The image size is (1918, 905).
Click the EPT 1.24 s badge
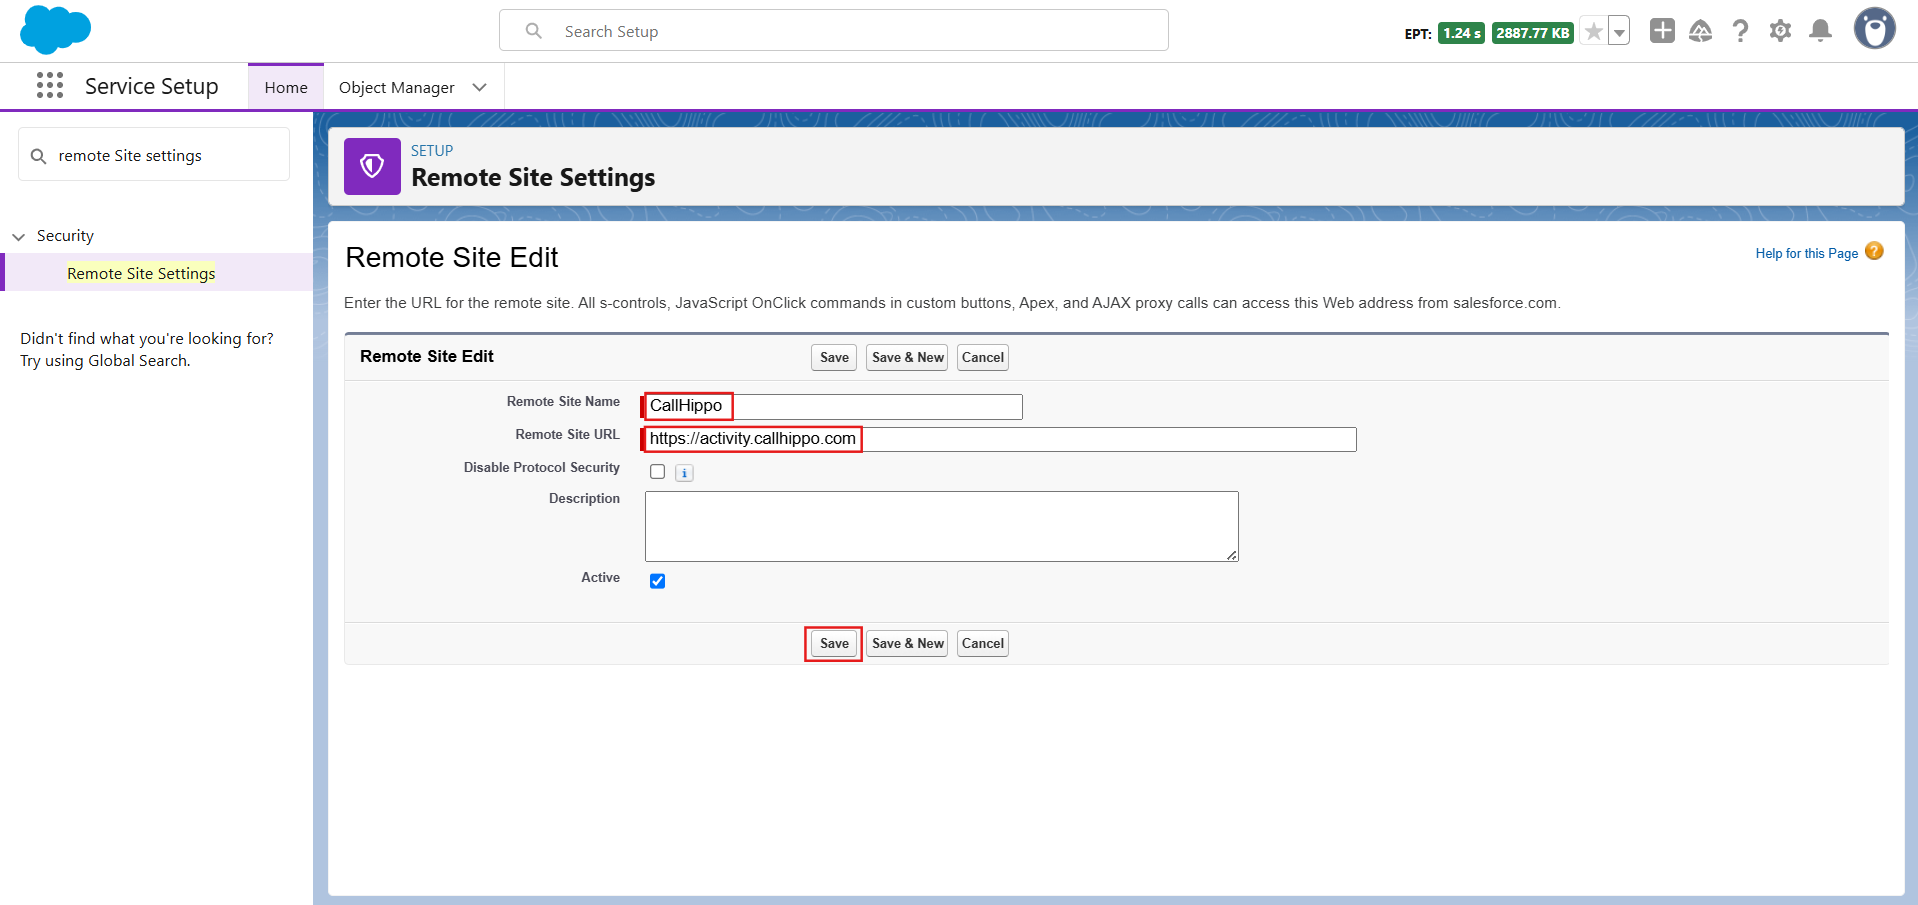click(1461, 33)
